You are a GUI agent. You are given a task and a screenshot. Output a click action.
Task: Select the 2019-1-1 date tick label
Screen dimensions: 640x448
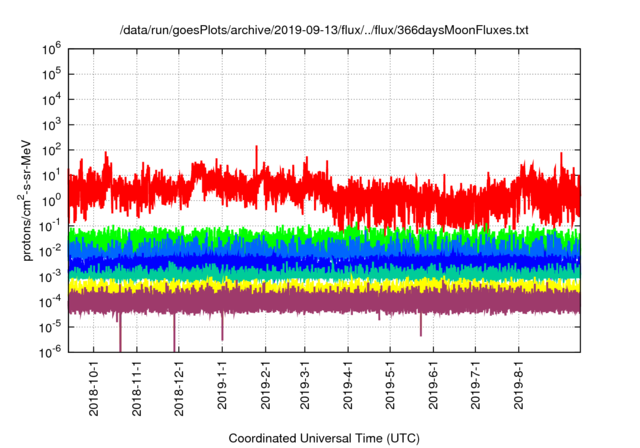[223, 386]
